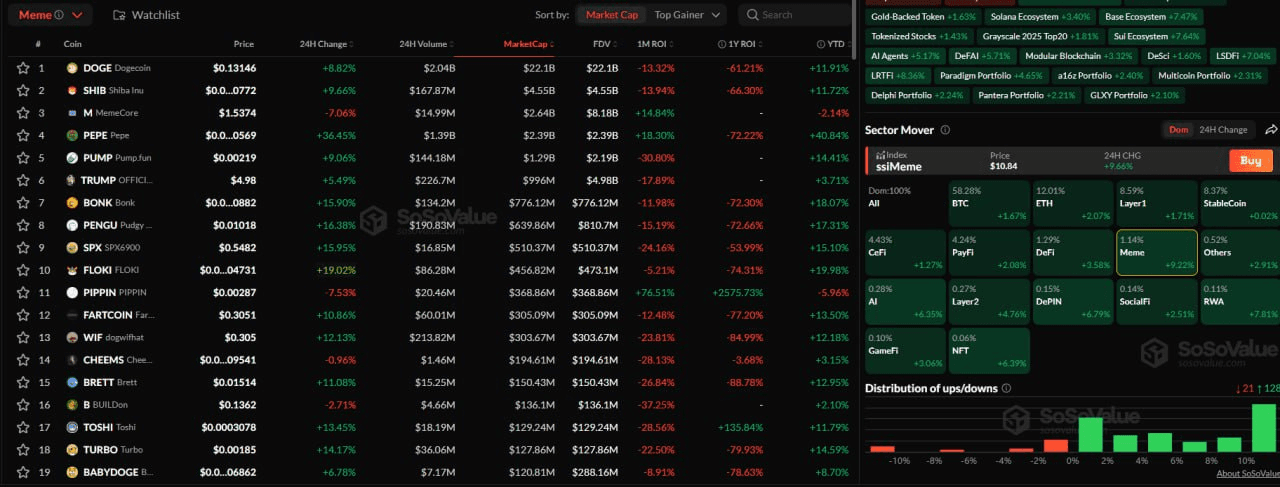Viewport: 1280px width, 487px height.
Task: Click the info icon beside Sector Mover
Action: pyautogui.click(x=945, y=130)
